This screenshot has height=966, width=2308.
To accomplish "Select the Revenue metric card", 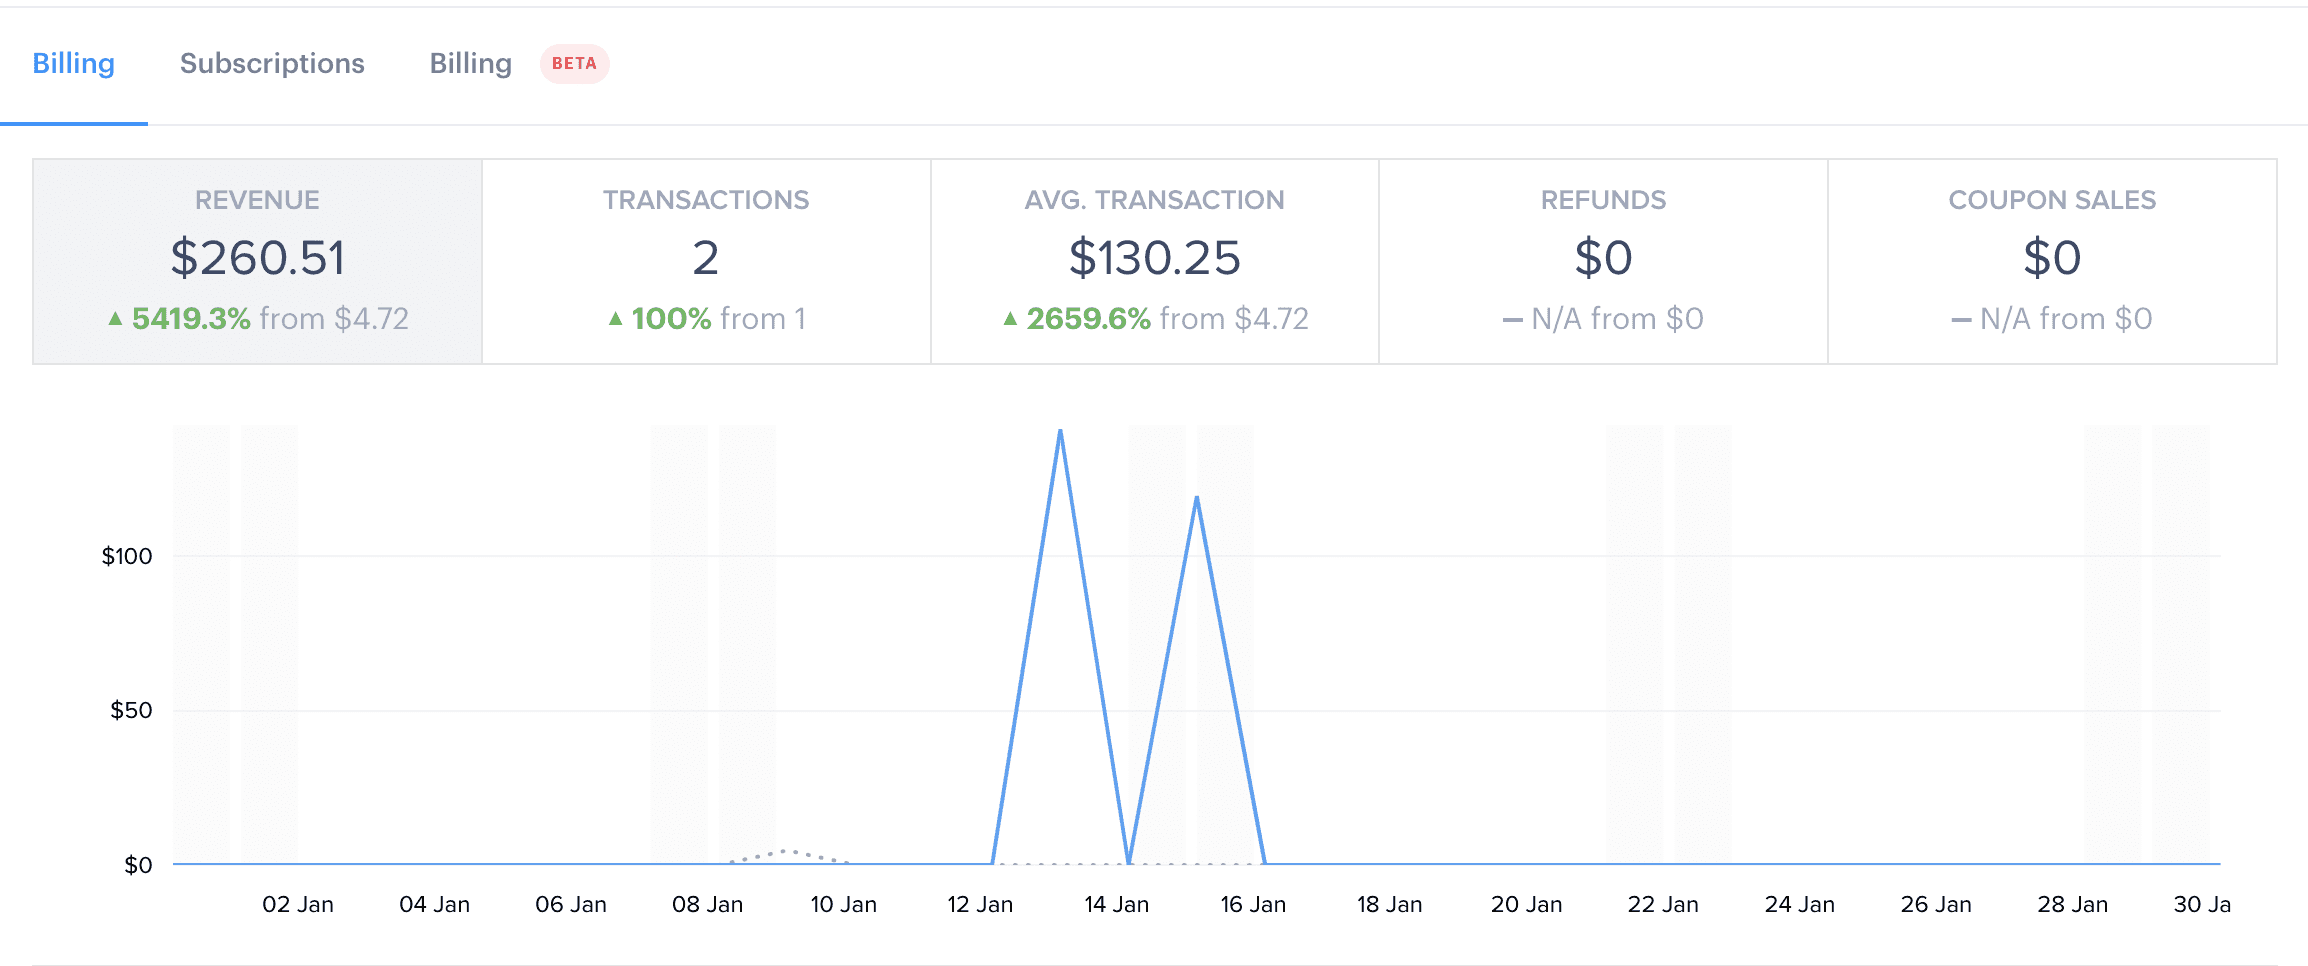I will pyautogui.click(x=257, y=261).
